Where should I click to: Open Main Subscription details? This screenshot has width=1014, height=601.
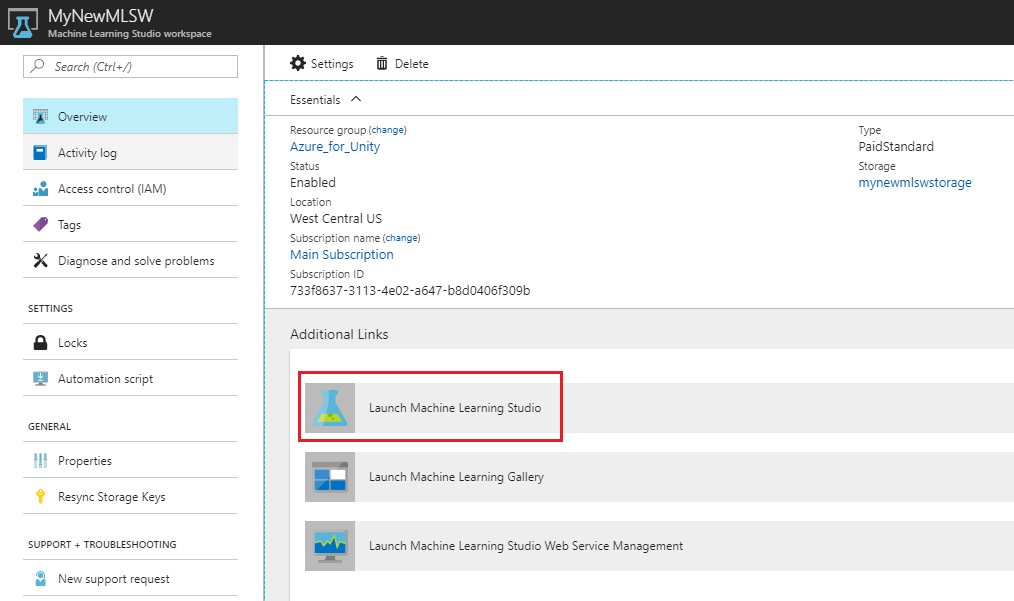tap(341, 254)
